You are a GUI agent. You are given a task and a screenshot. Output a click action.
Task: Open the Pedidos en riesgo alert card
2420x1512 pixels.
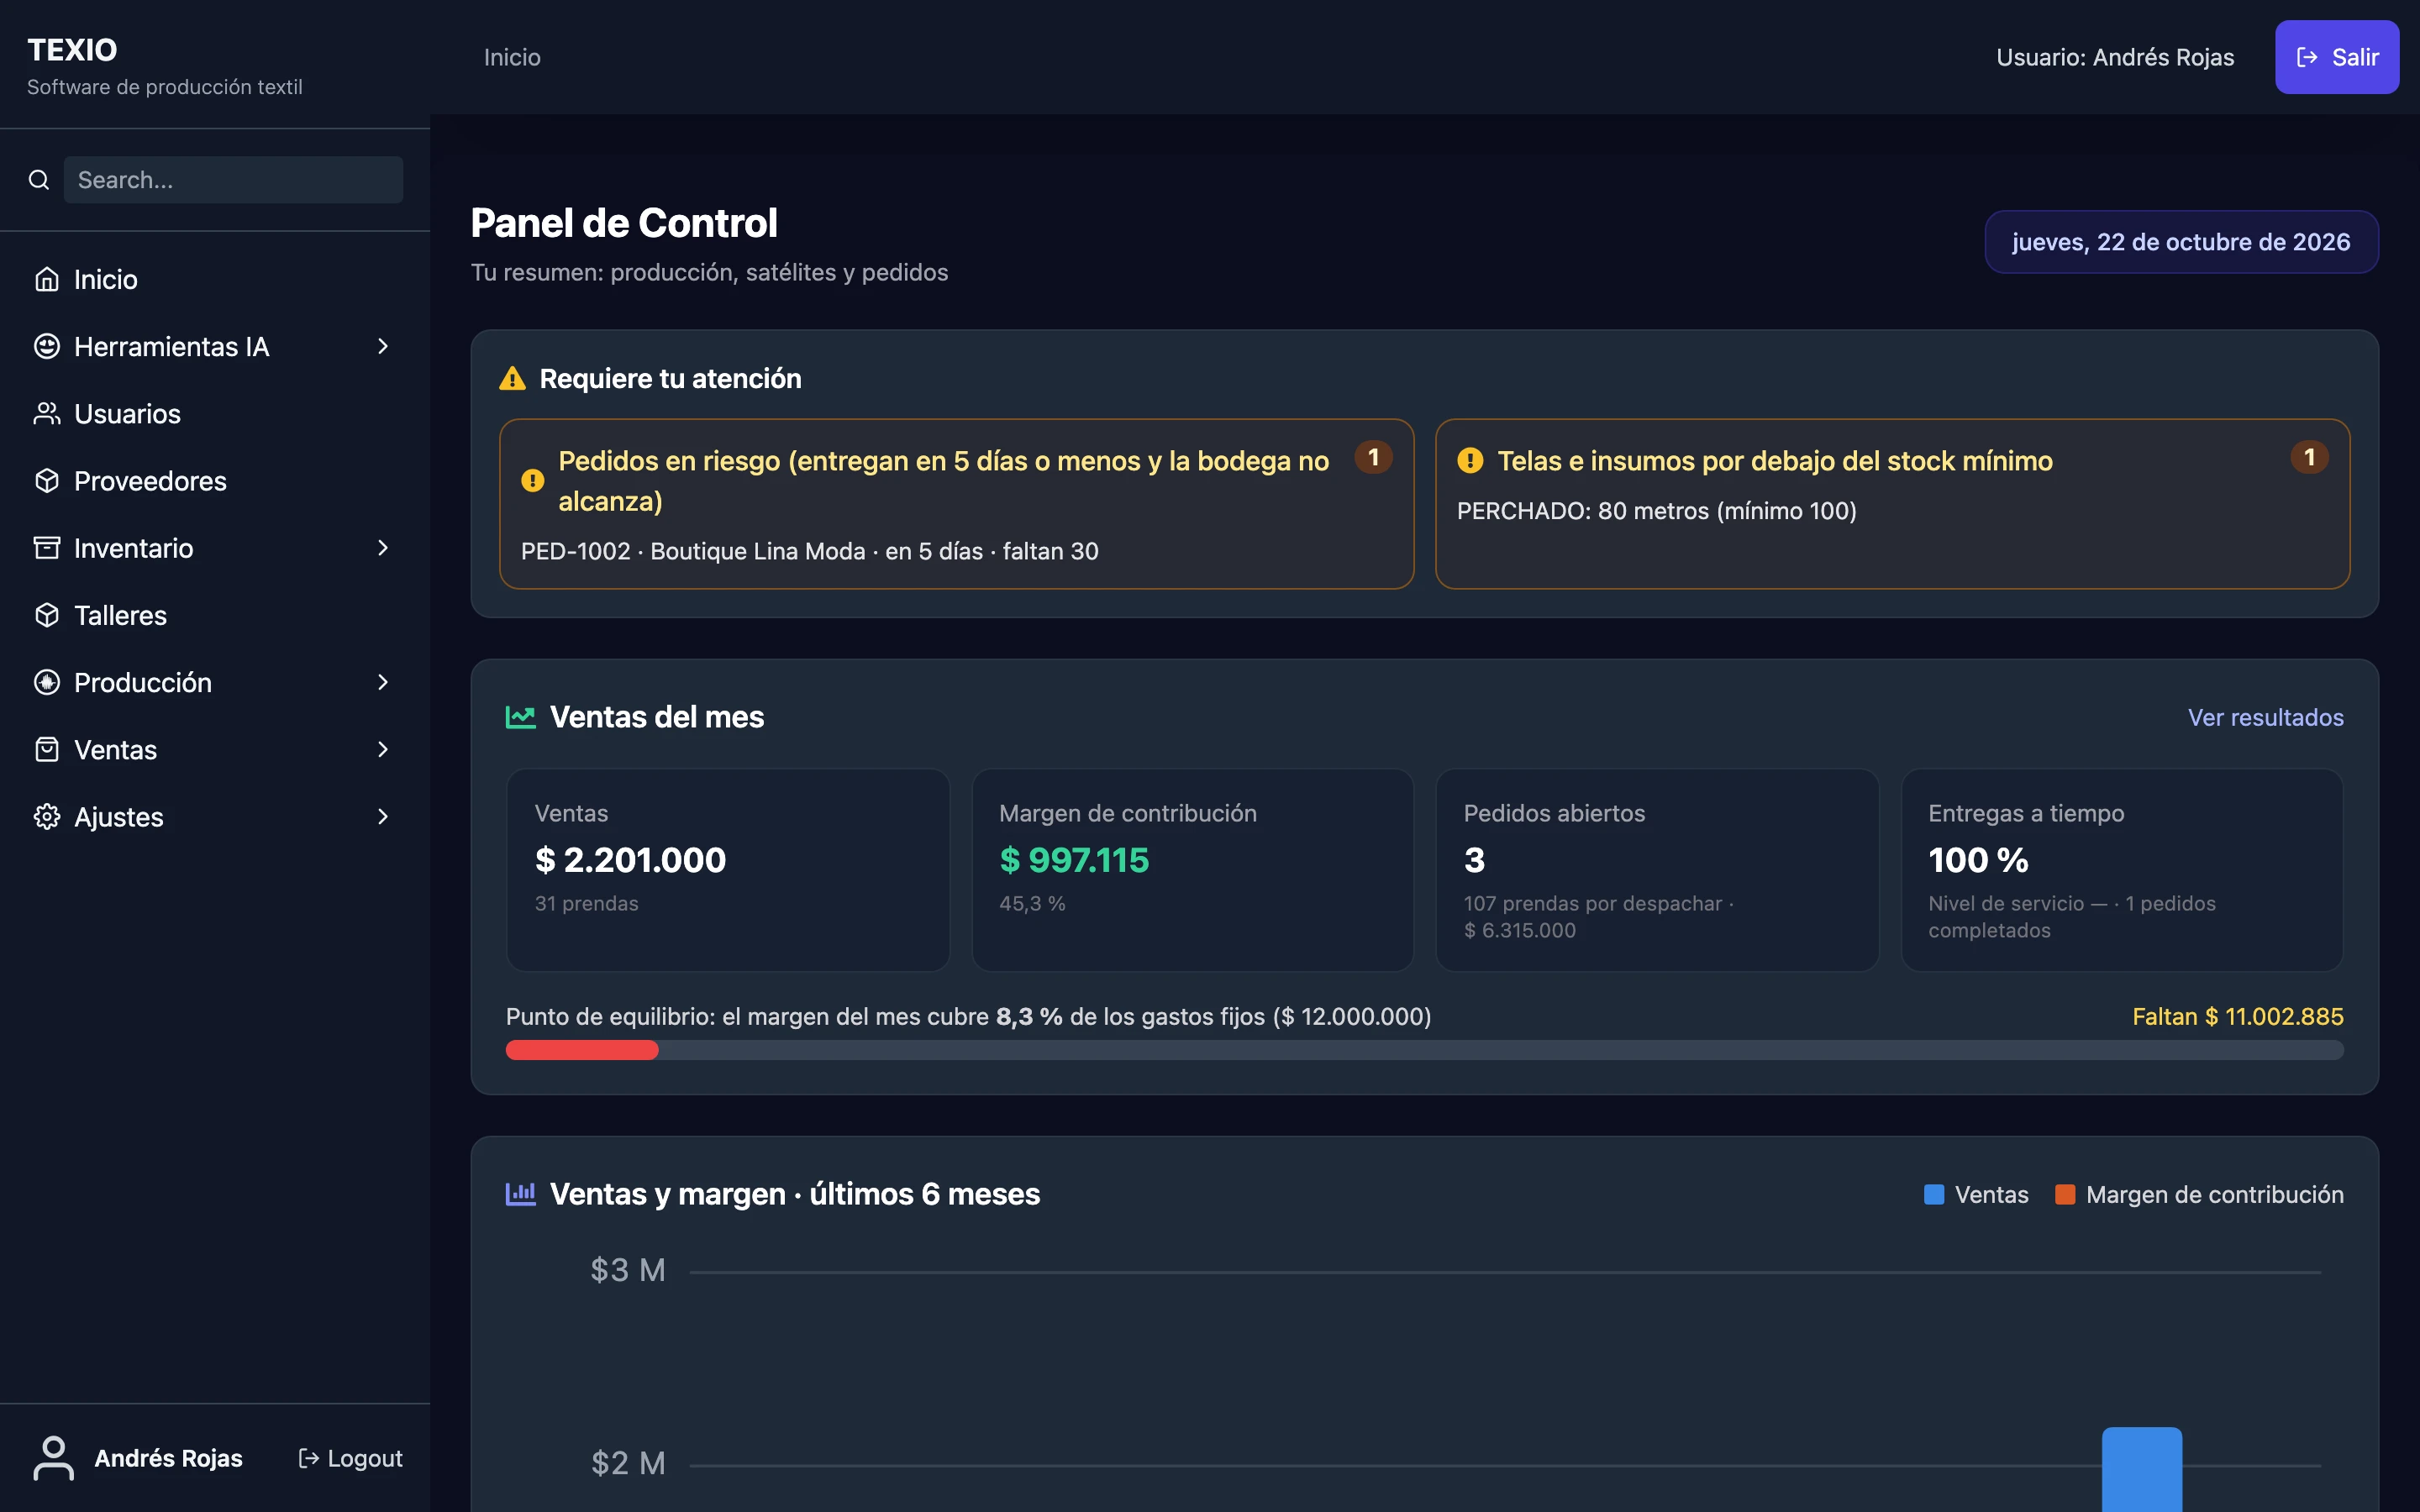coord(956,503)
